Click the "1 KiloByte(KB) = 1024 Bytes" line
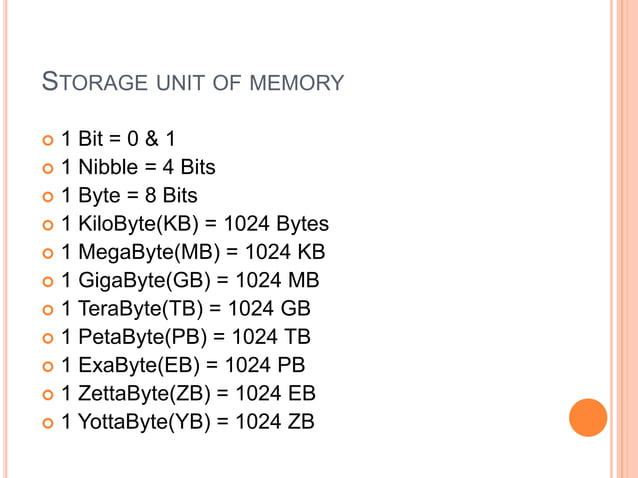This screenshot has height=478, width=638. tap(195, 223)
